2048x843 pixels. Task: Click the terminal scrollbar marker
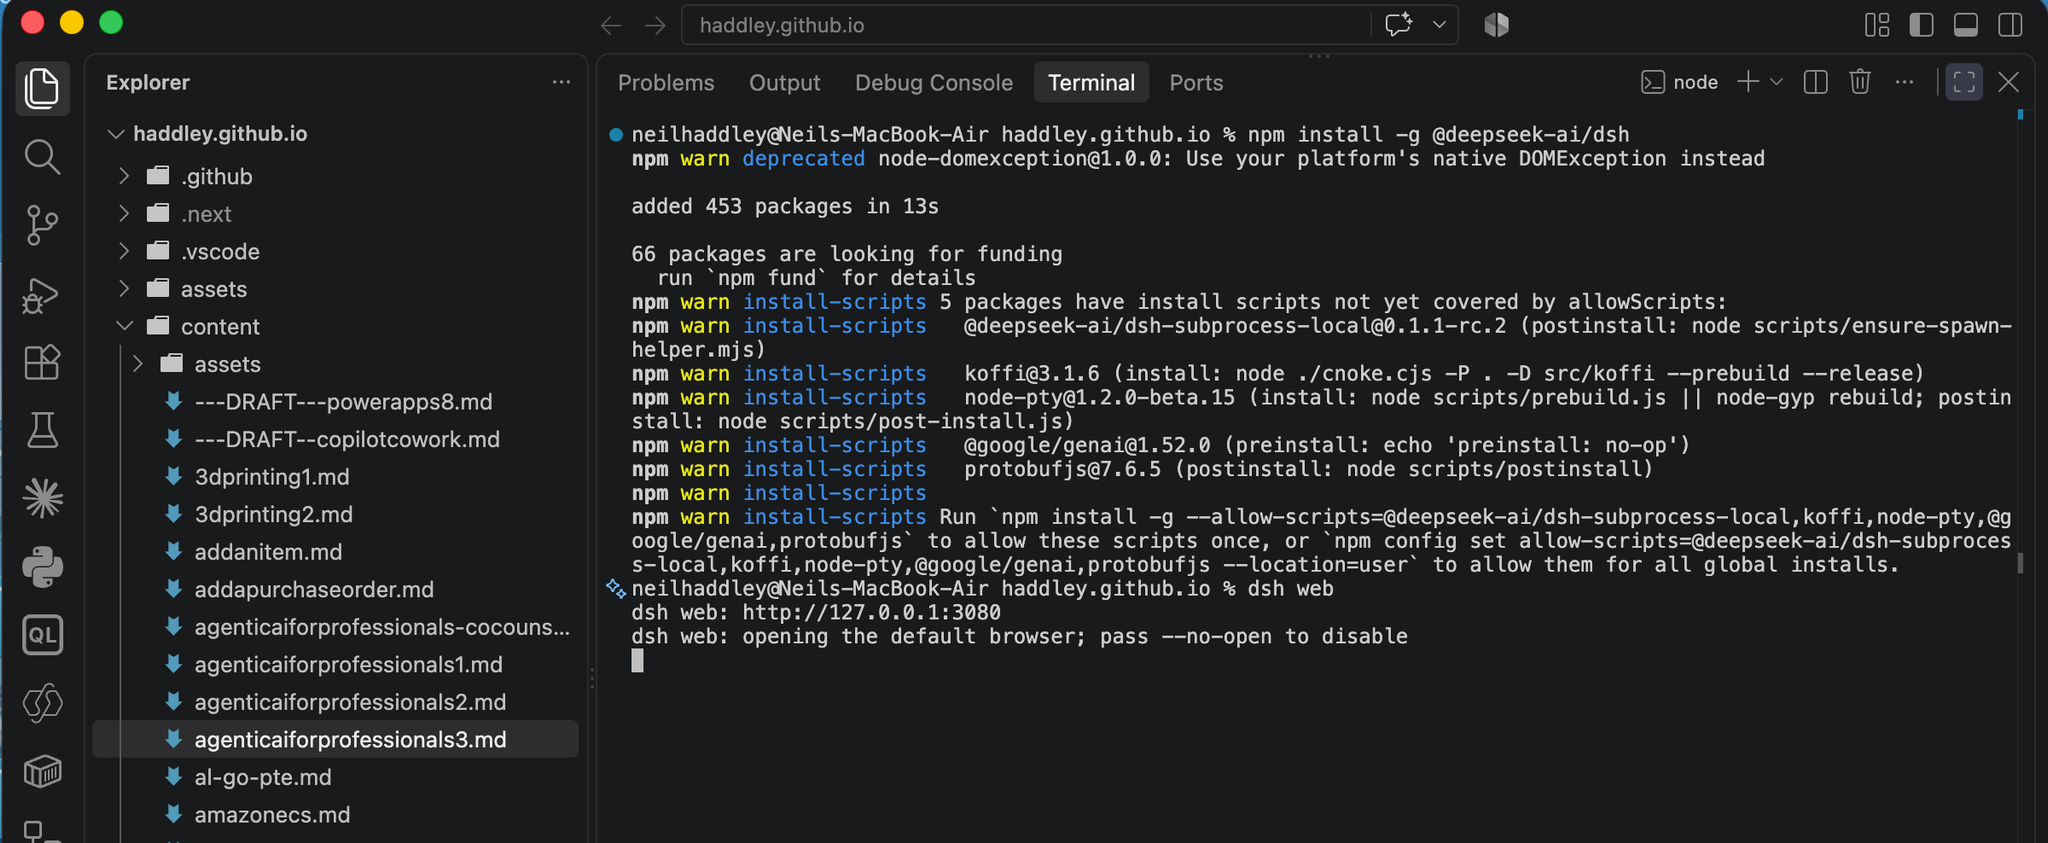click(x=2020, y=564)
